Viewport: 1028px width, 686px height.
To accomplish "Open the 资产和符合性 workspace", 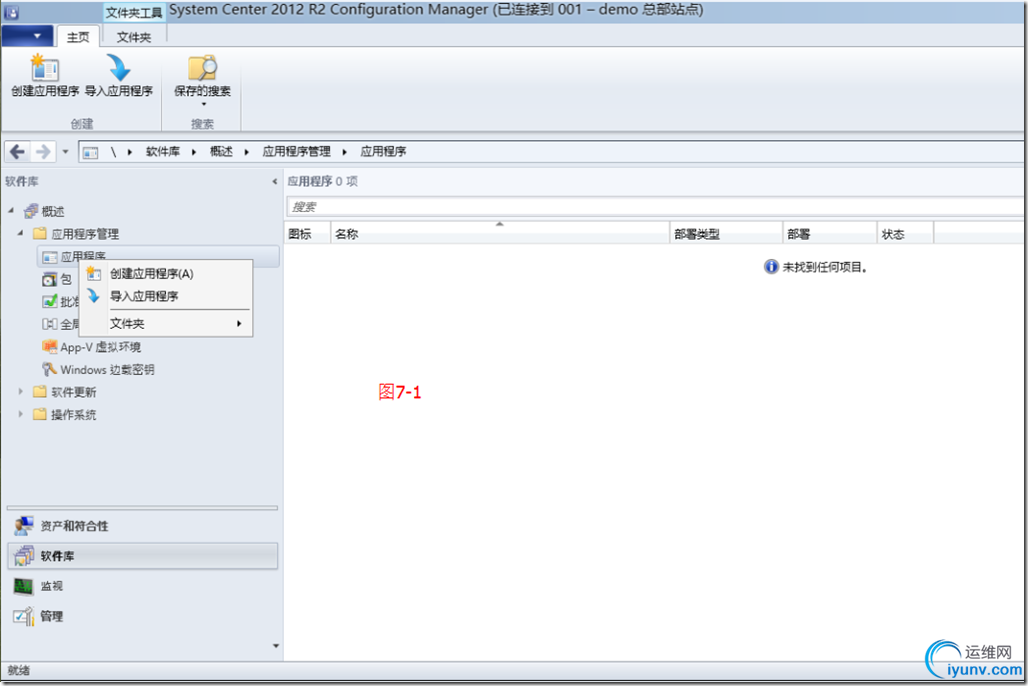I will click(142, 526).
